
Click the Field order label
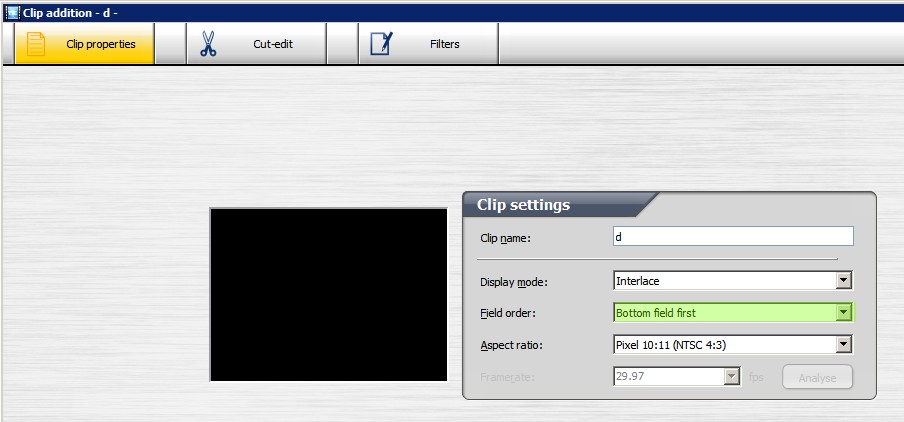[x=508, y=314]
